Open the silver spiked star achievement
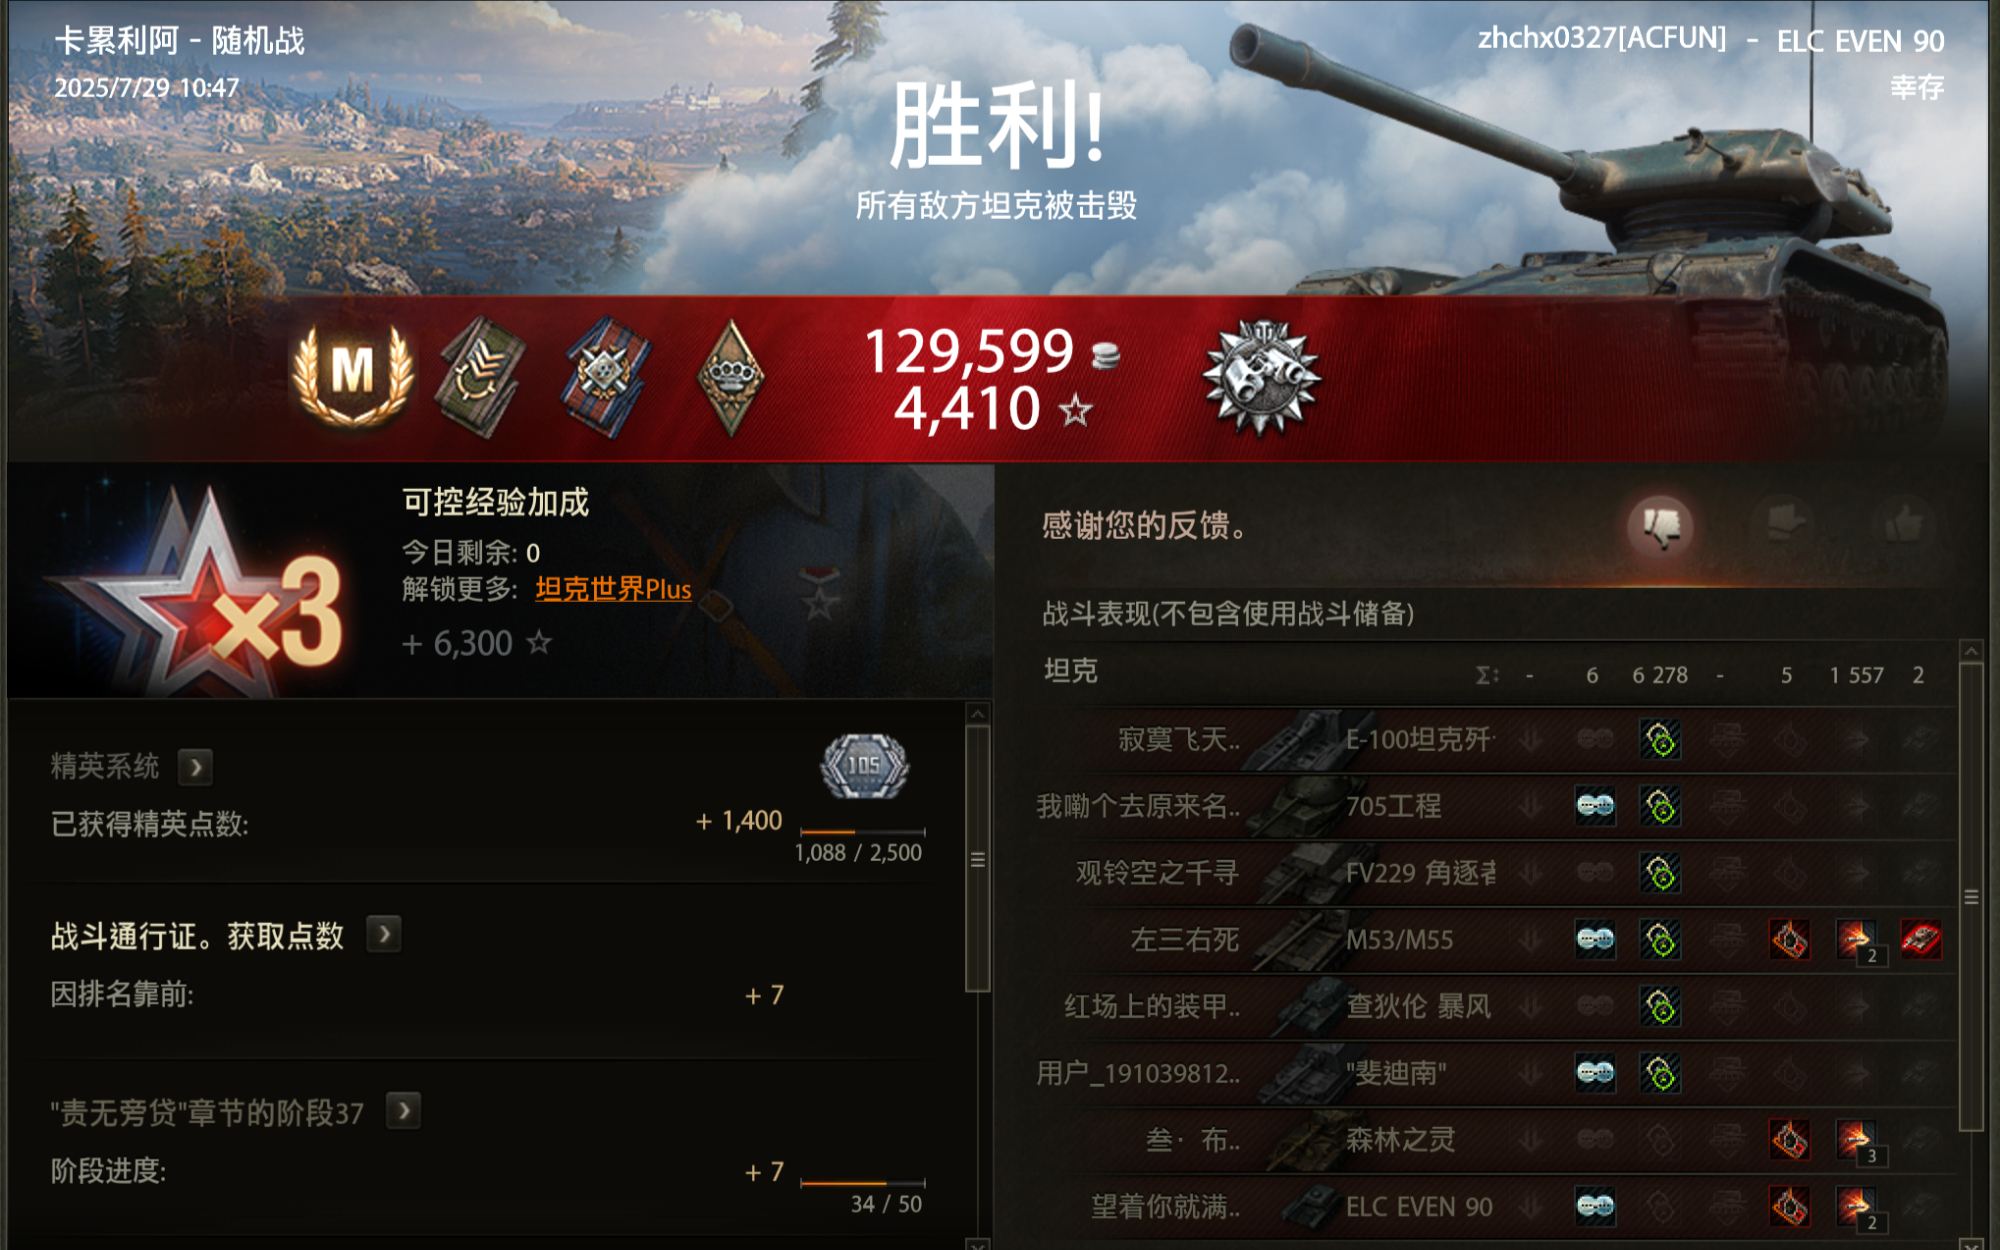2000x1250 pixels. [1262, 378]
